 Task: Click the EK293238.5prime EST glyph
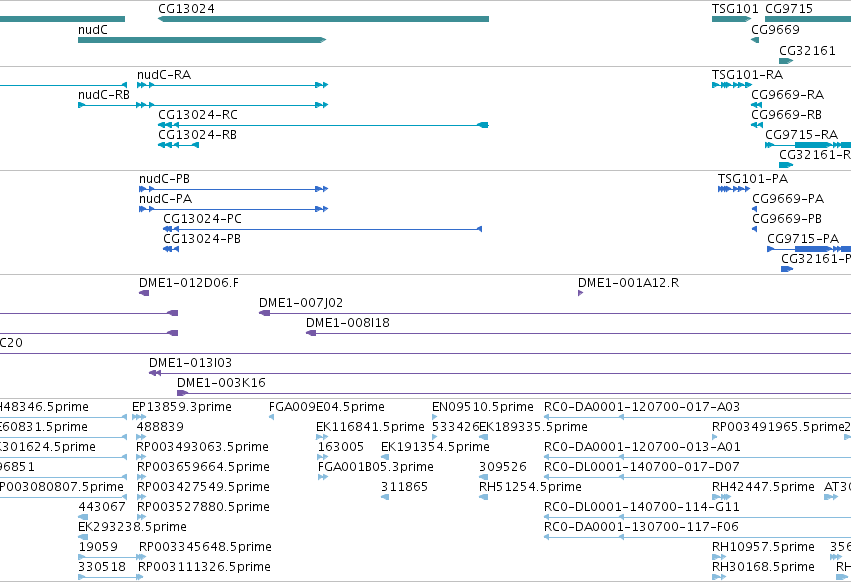click(x=83, y=537)
